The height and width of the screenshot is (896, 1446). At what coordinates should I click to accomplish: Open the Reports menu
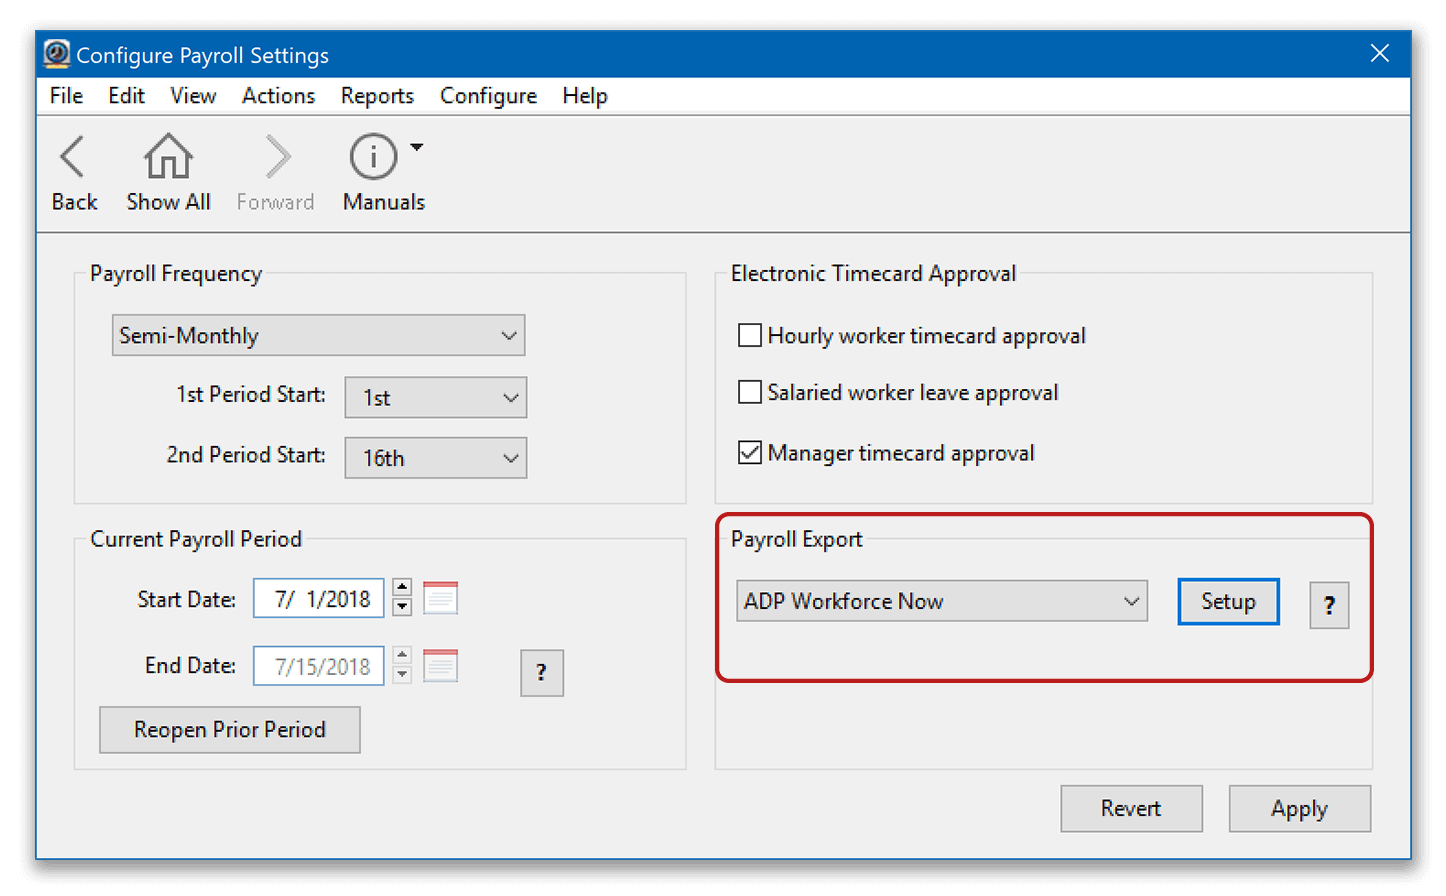[377, 96]
